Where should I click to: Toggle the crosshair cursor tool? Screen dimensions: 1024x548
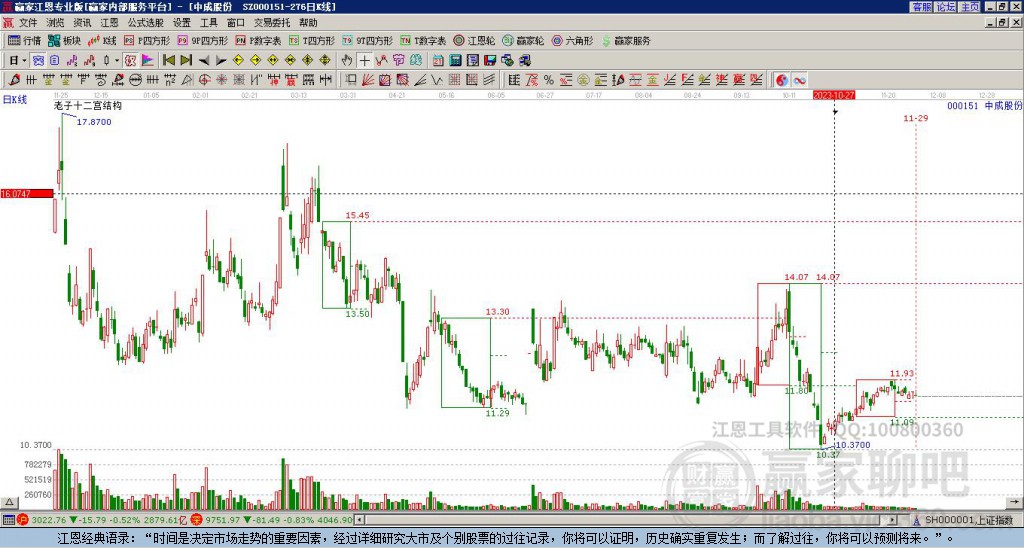point(364,61)
